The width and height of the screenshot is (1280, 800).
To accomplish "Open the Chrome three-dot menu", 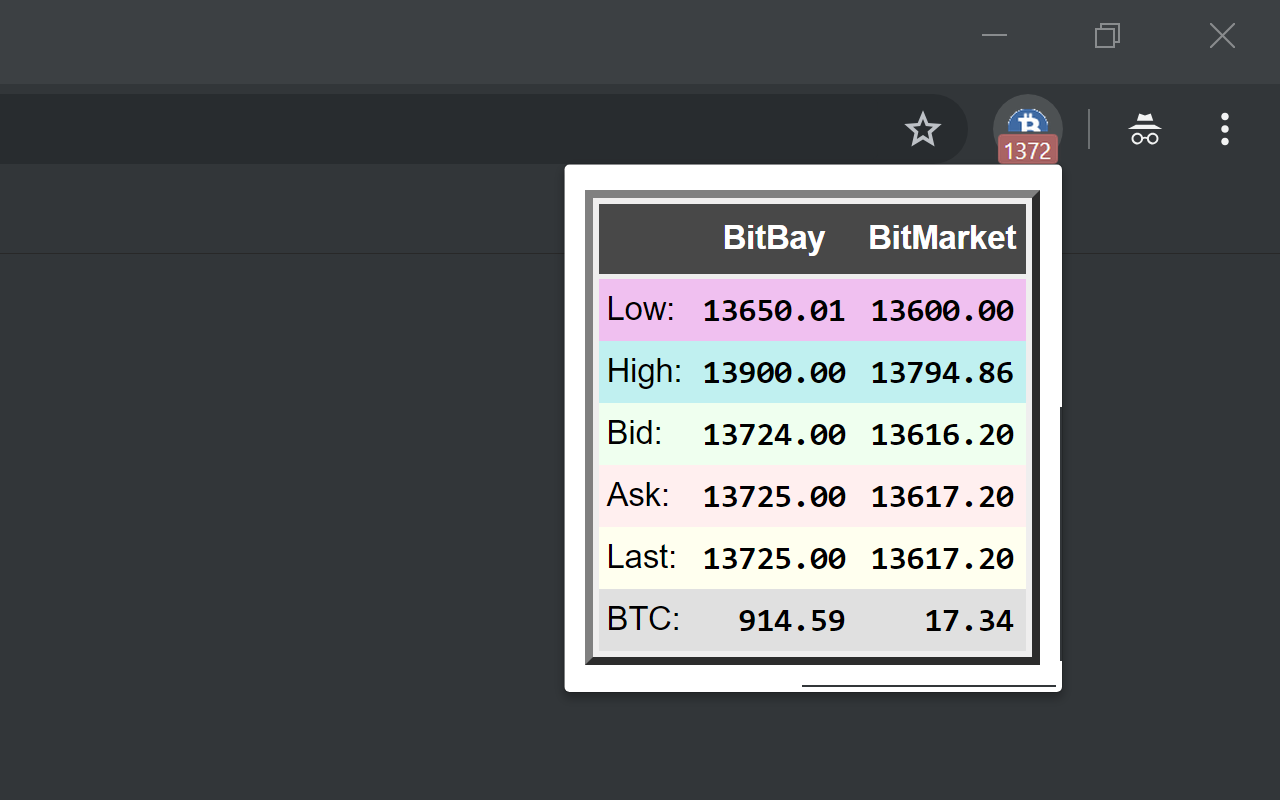I will (1225, 129).
